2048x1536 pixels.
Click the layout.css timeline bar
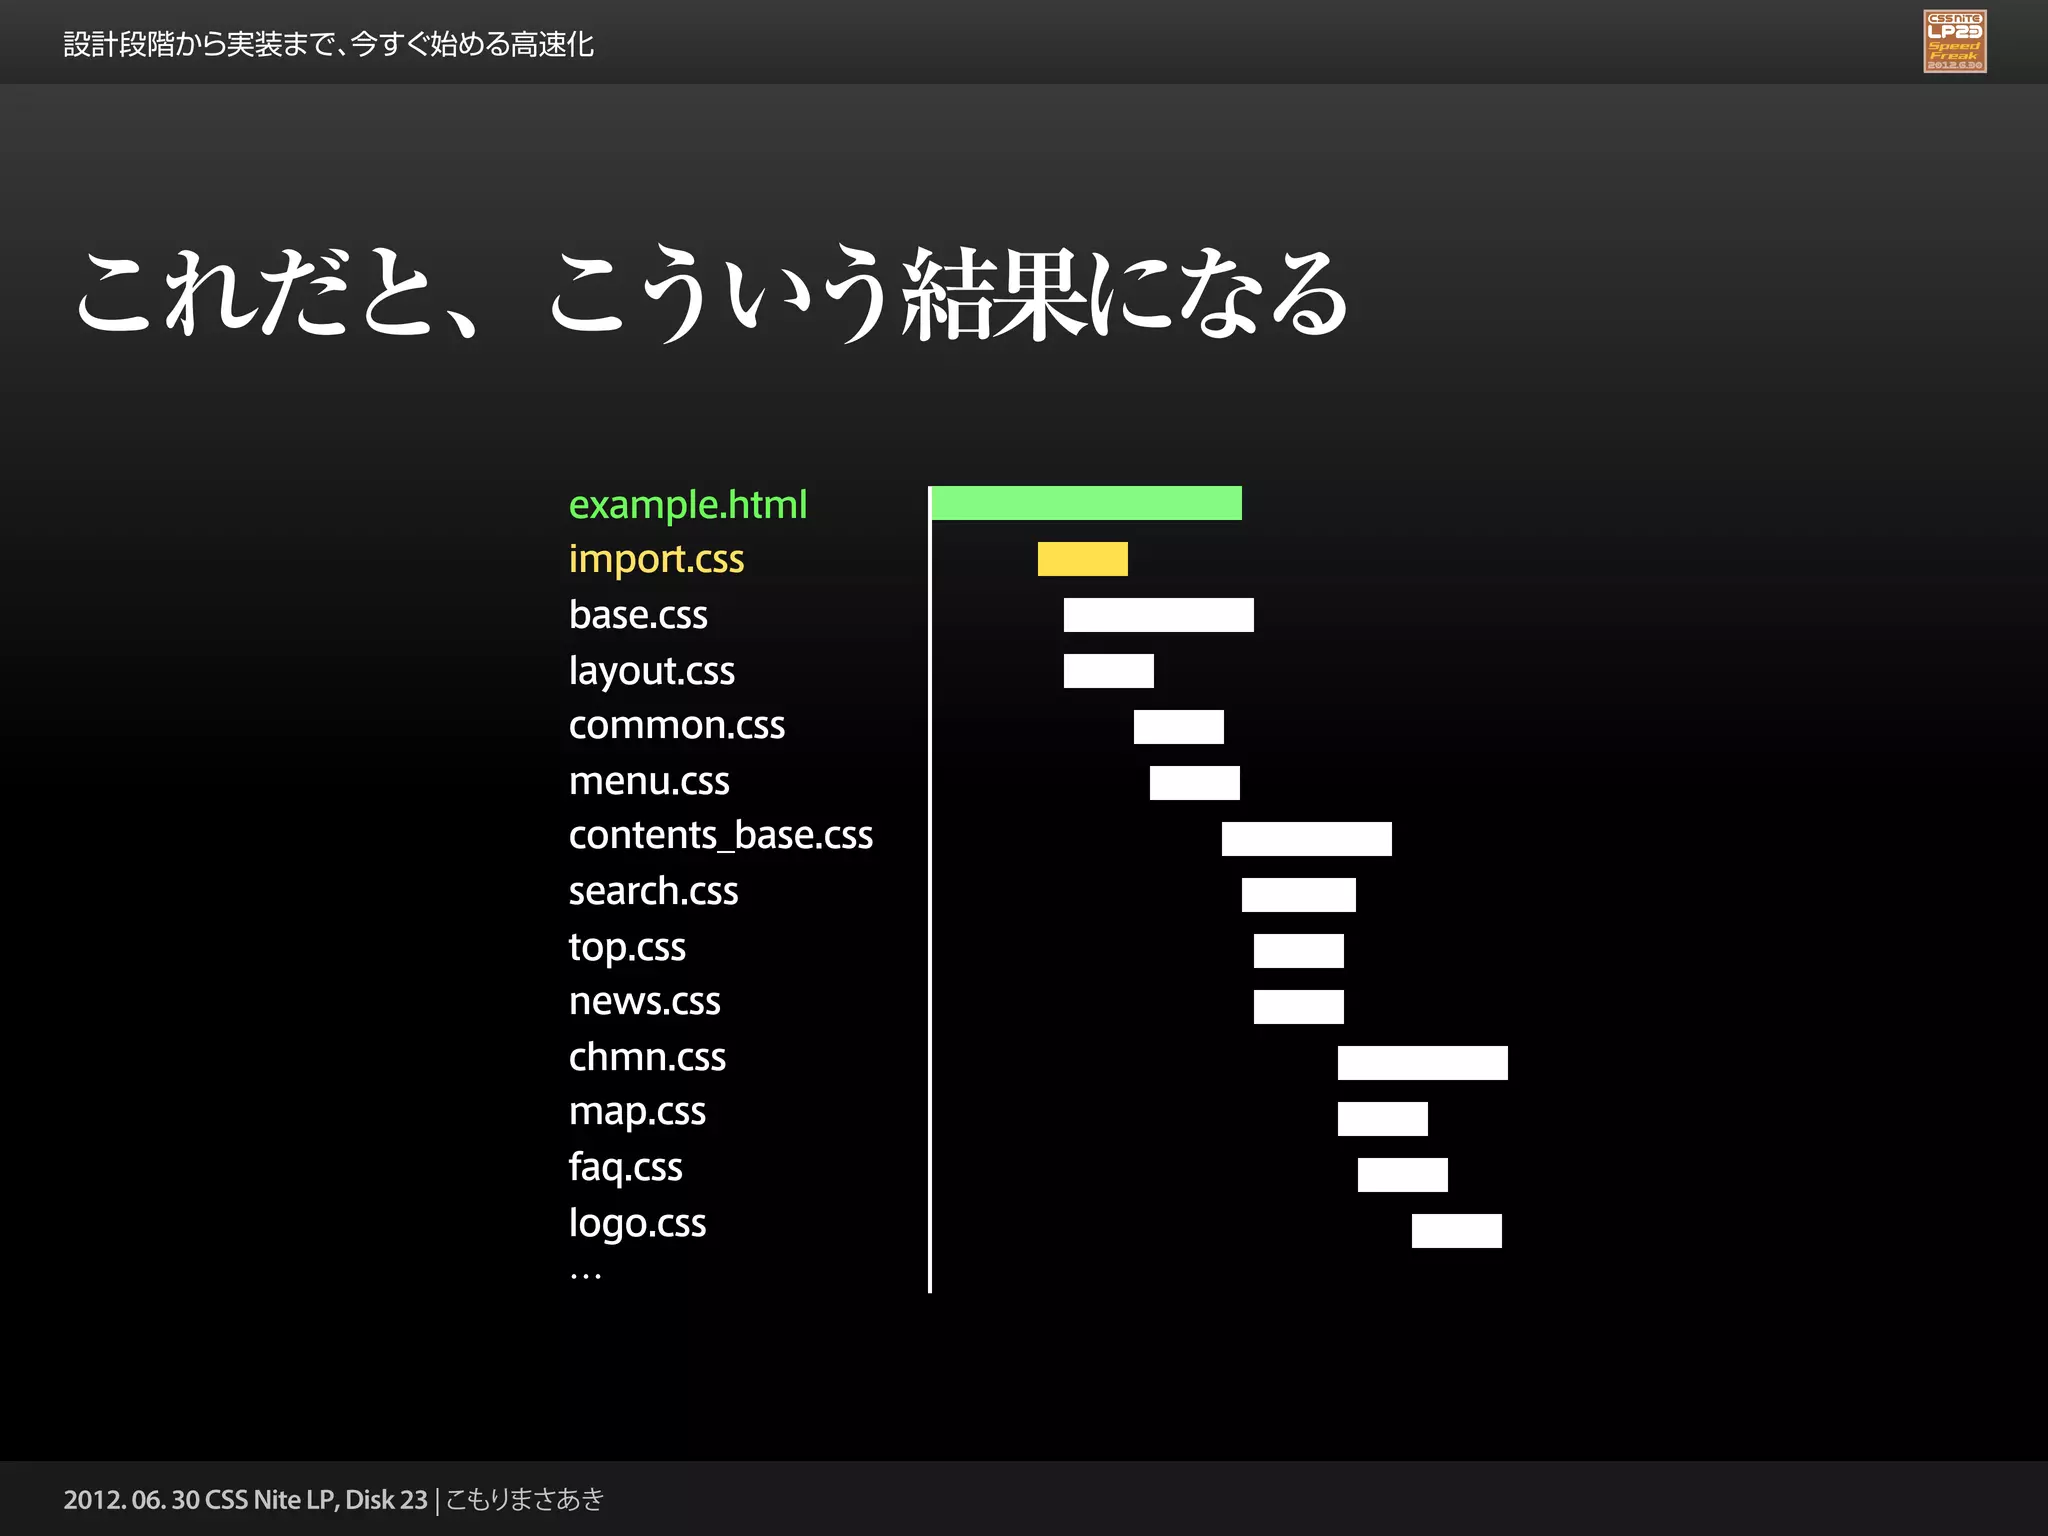tap(1109, 671)
